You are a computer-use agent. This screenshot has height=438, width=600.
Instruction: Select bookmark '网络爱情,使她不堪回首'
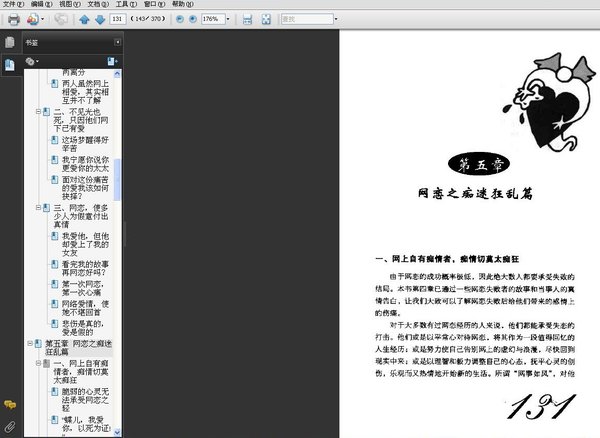[x=85, y=308]
